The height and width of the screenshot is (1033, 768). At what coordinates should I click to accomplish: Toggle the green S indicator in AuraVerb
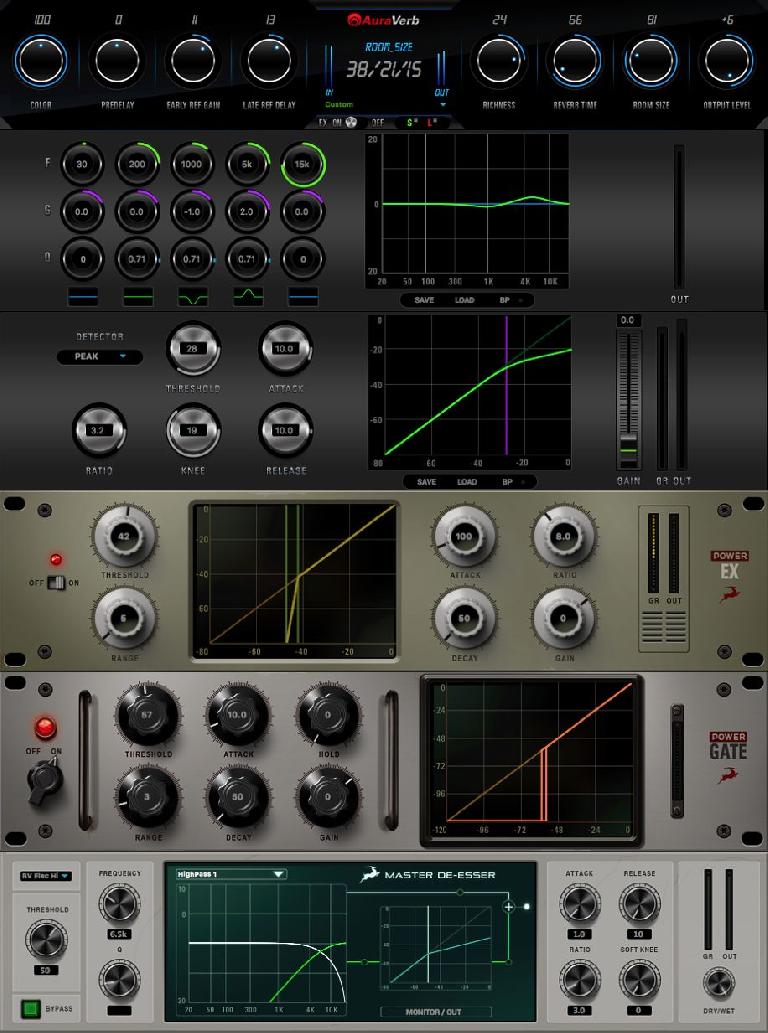[x=411, y=123]
